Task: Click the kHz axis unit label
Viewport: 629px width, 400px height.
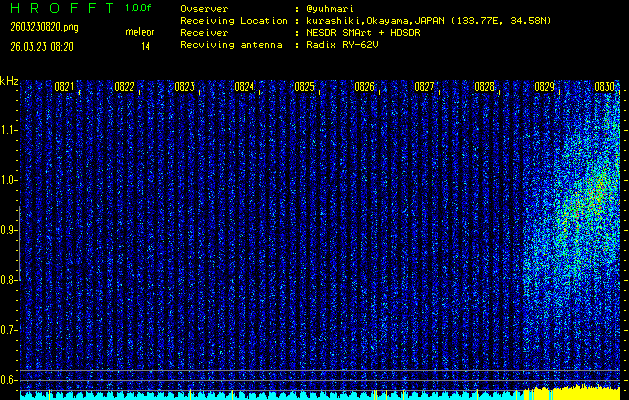Action: [x=9, y=80]
